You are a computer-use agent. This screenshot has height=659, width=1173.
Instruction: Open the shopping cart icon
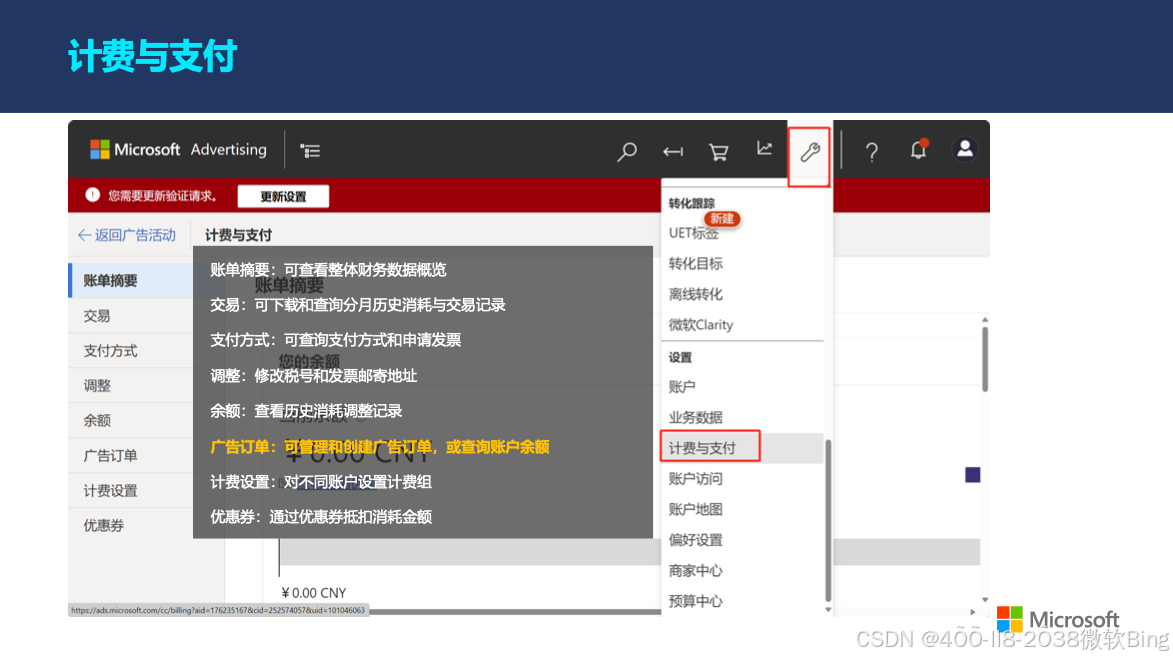[x=718, y=152]
